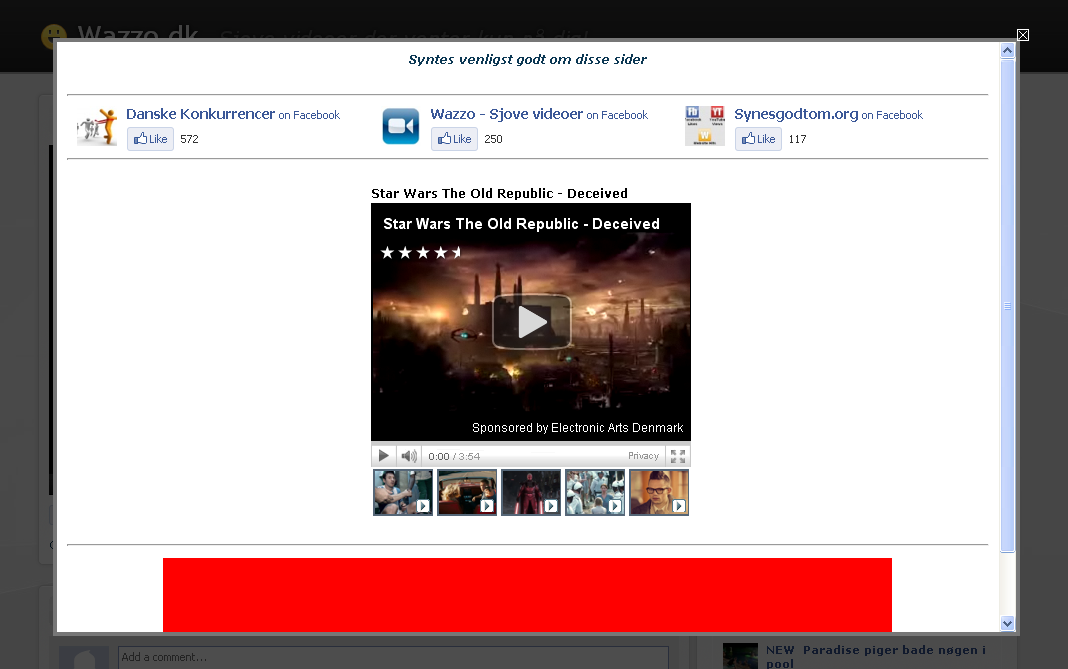Enter fullscreen mode on the video player

click(x=678, y=456)
